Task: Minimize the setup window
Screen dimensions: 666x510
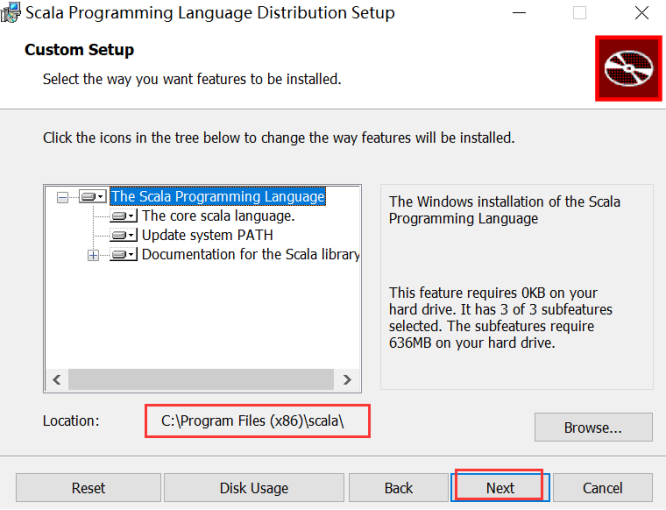Action: 519,13
